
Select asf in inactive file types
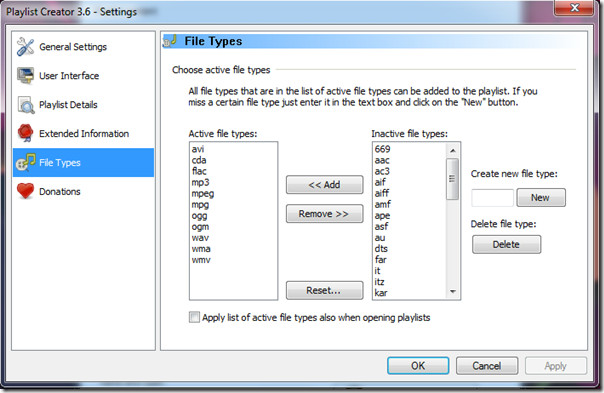(410, 227)
